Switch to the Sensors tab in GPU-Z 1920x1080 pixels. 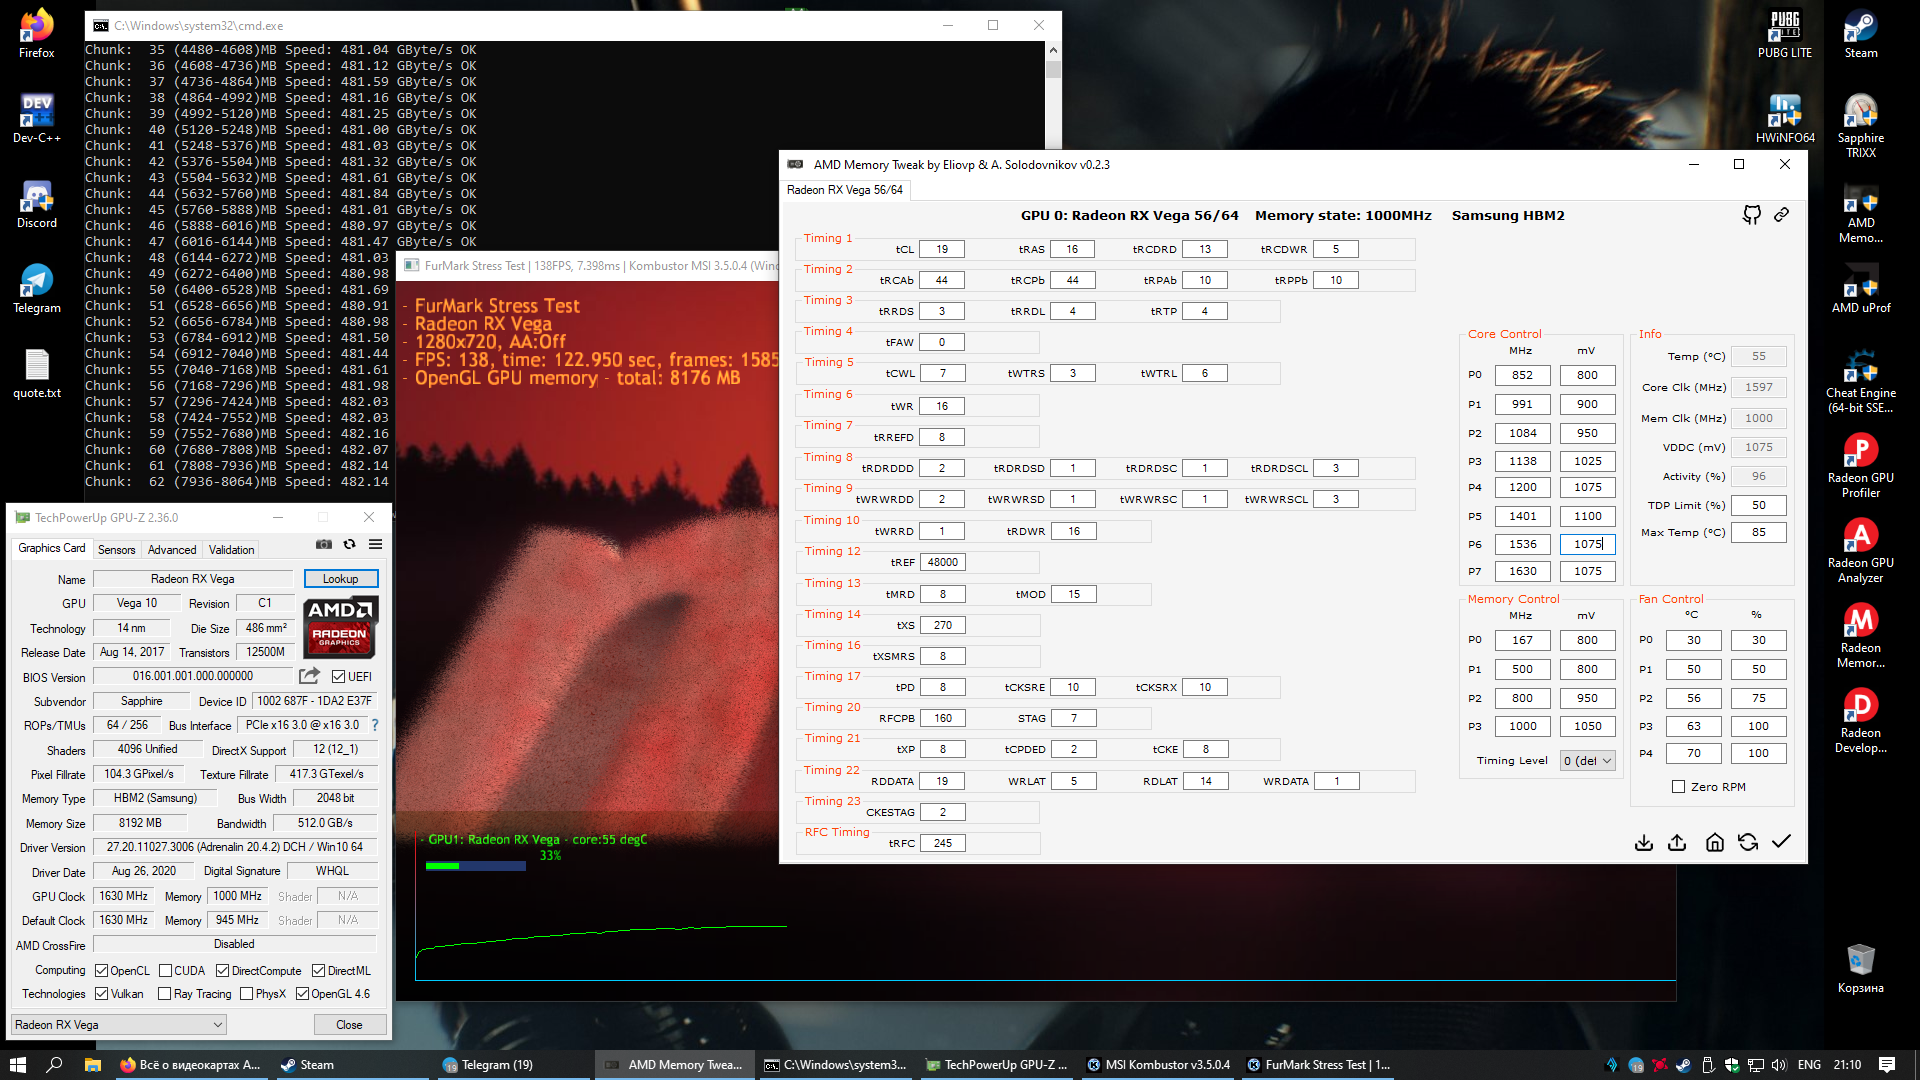coord(116,550)
